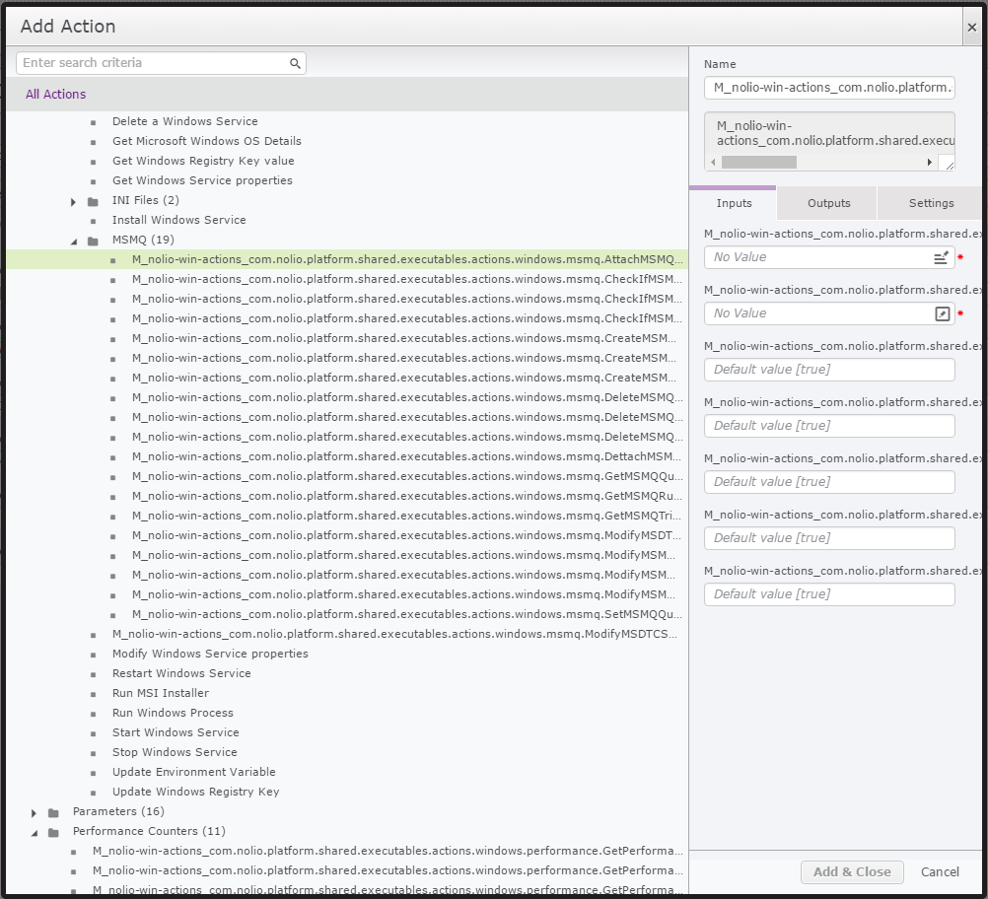Select Delete a Windows Service action
This screenshot has height=899, width=988.
(x=185, y=121)
